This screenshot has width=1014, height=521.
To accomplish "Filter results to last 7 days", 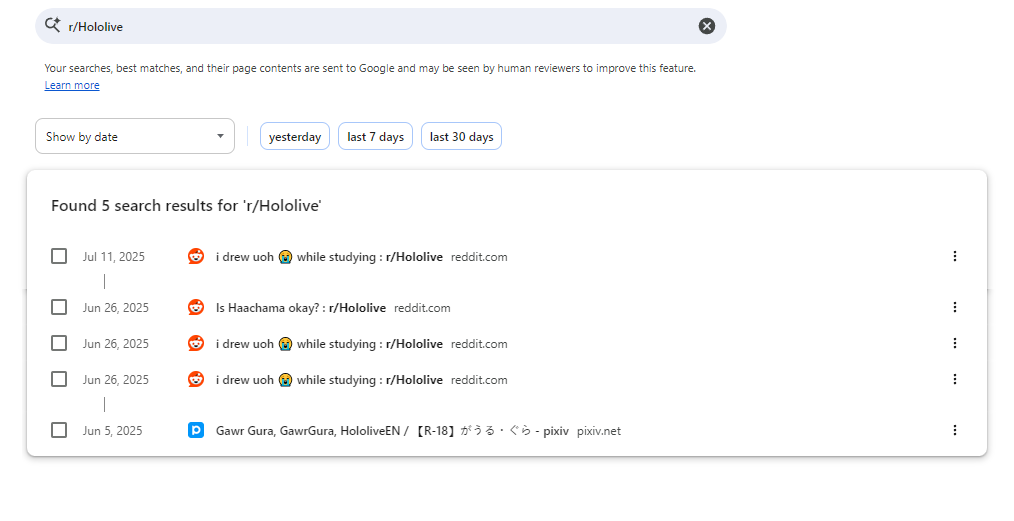I will tap(376, 137).
